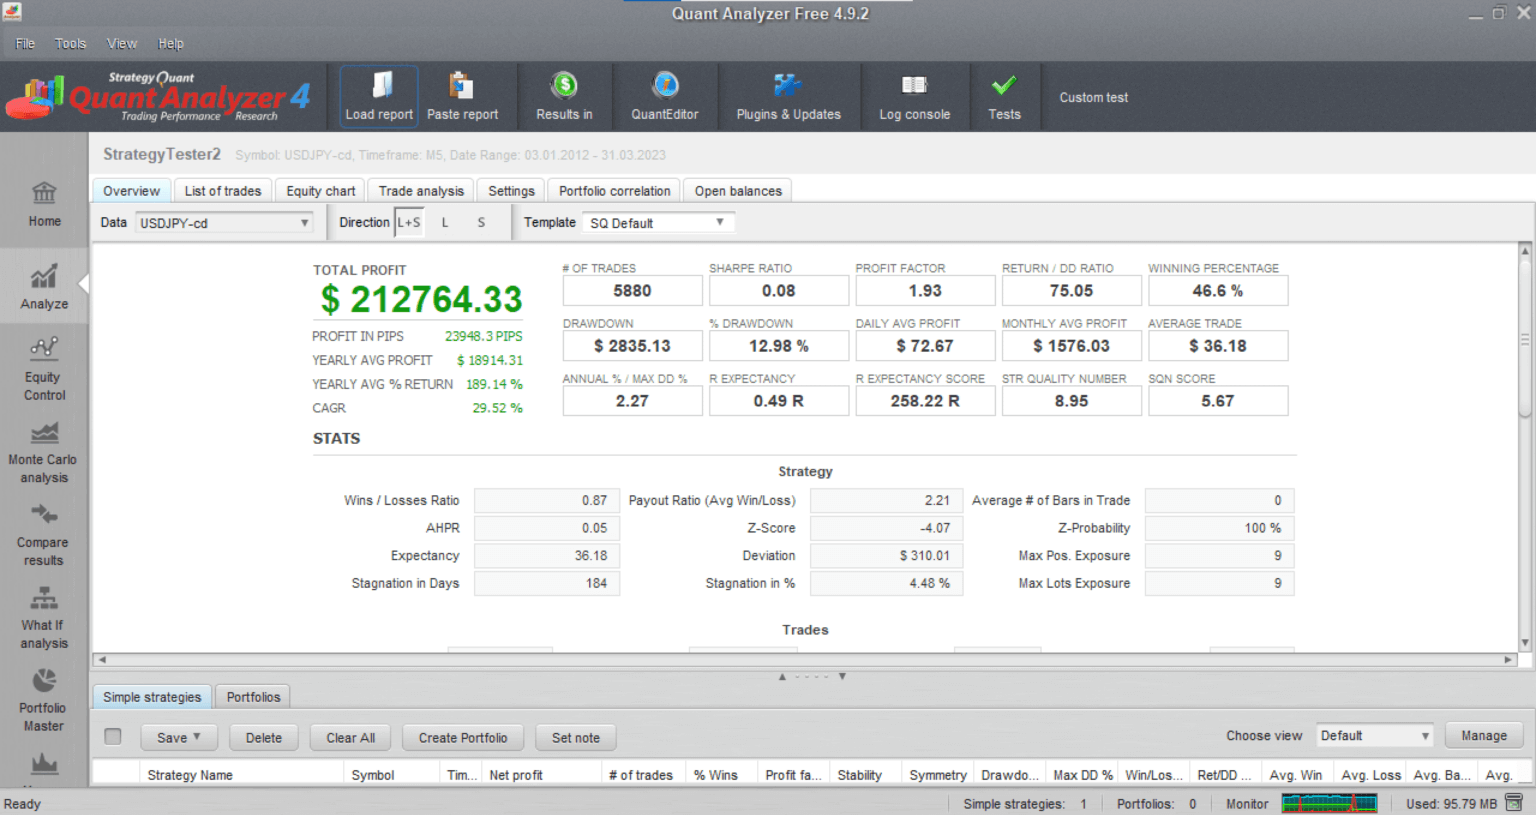Image resolution: width=1536 pixels, height=815 pixels.
Task: Open QuantEditor from the toolbar
Action: pyautogui.click(x=665, y=96)
